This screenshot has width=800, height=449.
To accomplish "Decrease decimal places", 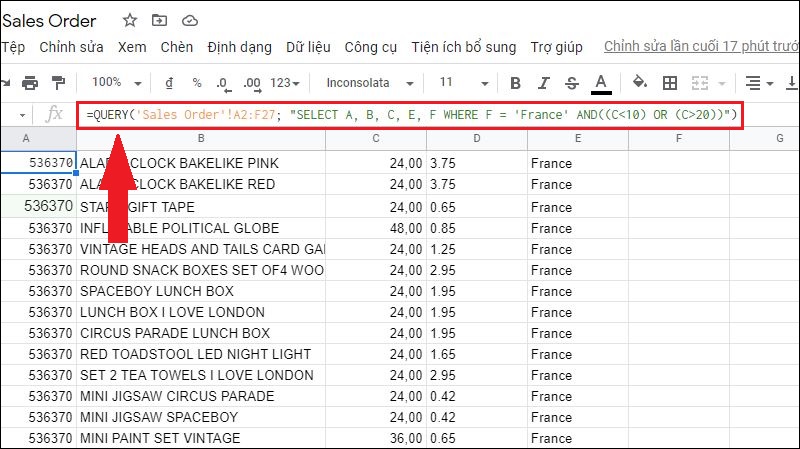I will pyautogui.click(x=223, y=84).
